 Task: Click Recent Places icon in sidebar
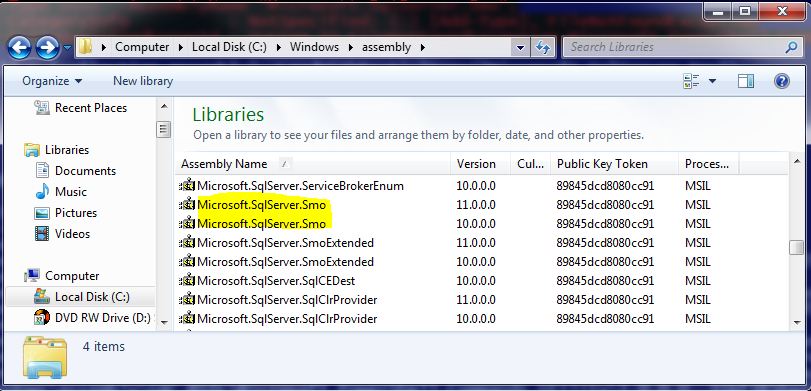[x=42, y=107]
